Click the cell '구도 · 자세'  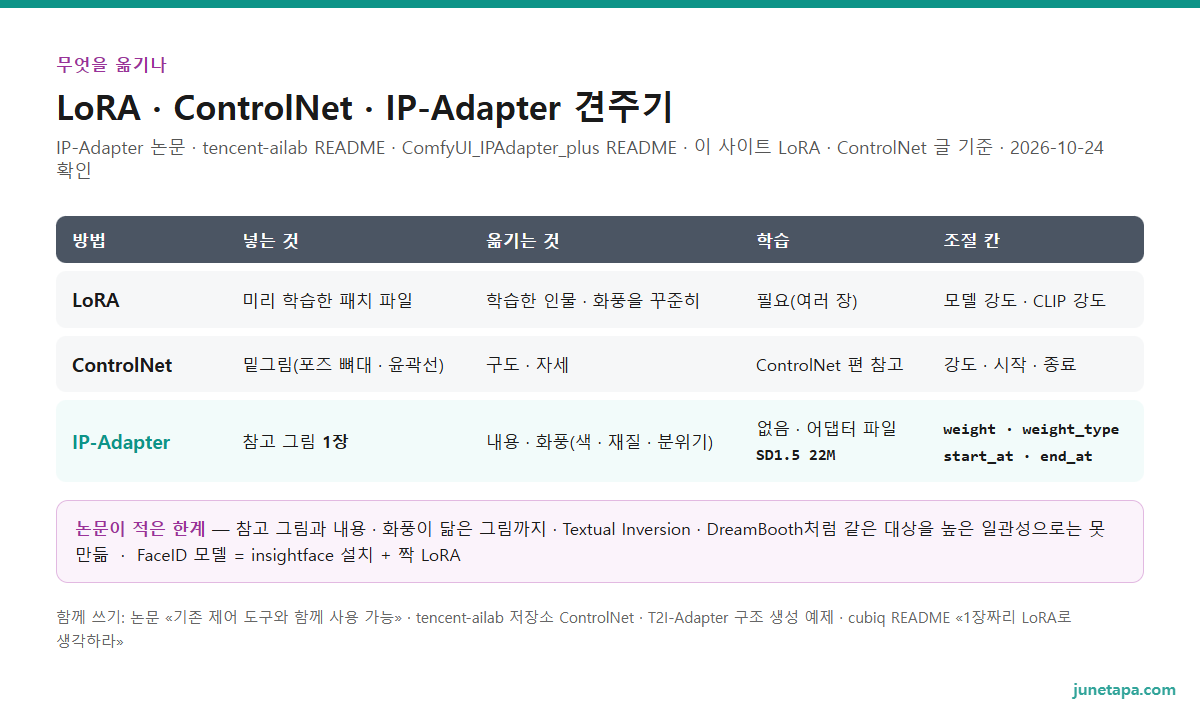pyautogui.click(x=528, y=365)
